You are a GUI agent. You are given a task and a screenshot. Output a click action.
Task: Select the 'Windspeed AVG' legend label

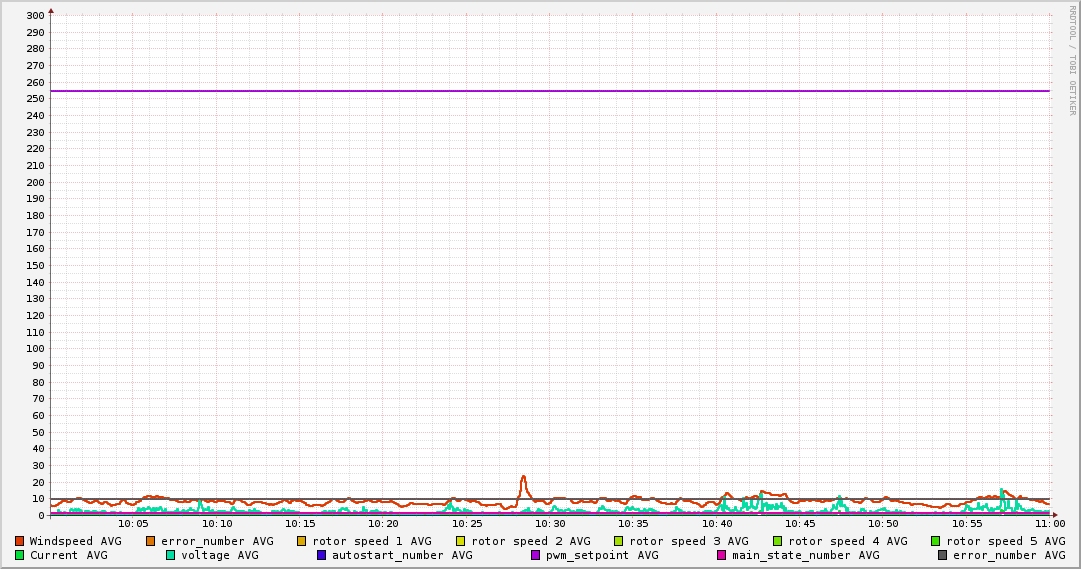pos(75,541)
